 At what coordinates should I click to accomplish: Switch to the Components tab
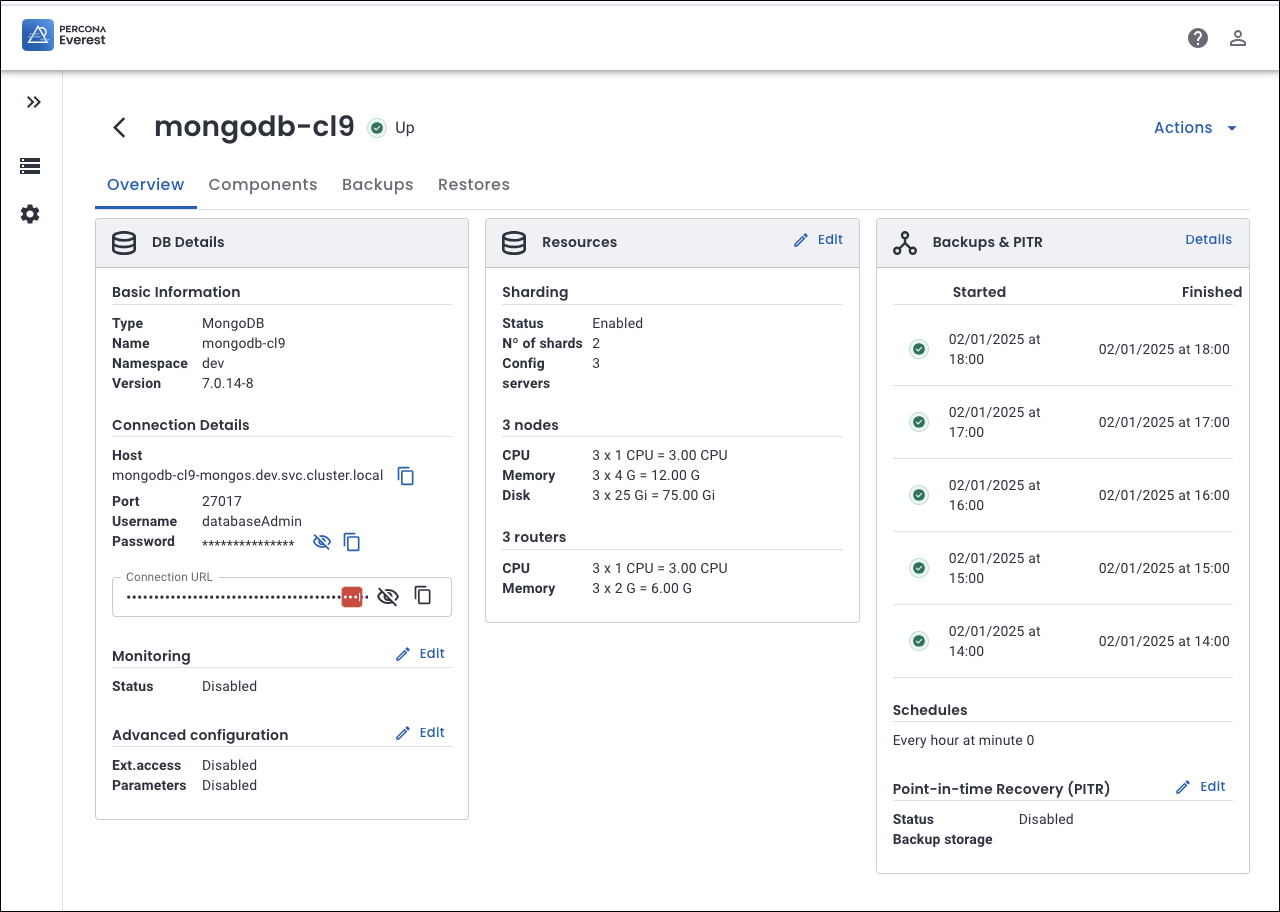pyautogui.click(x=262, y=185)
